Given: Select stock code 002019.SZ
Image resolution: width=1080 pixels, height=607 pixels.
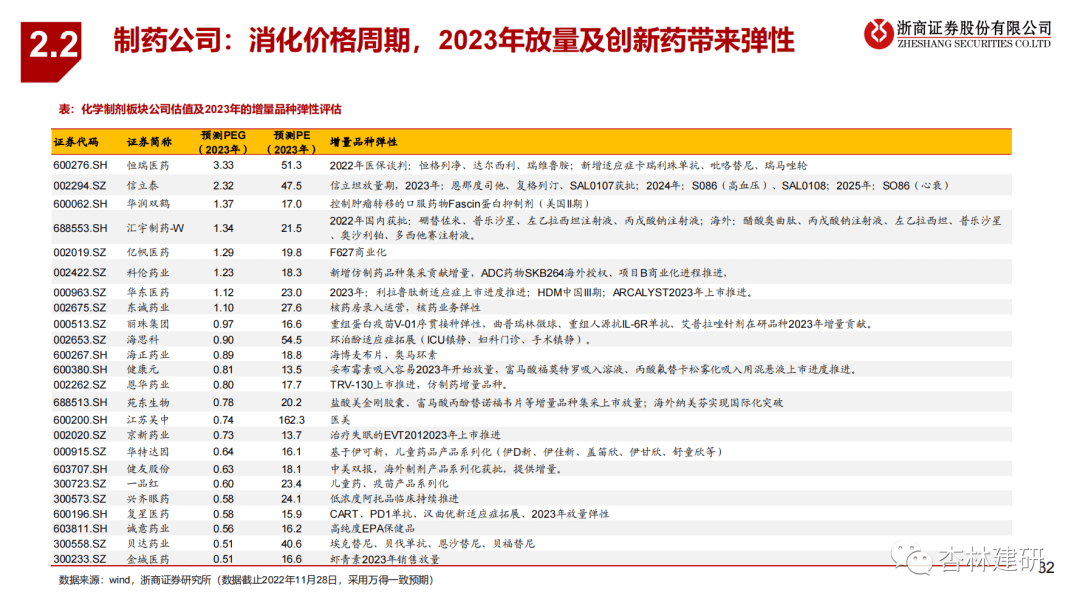Looking at the screenshot, I should 80,252.
